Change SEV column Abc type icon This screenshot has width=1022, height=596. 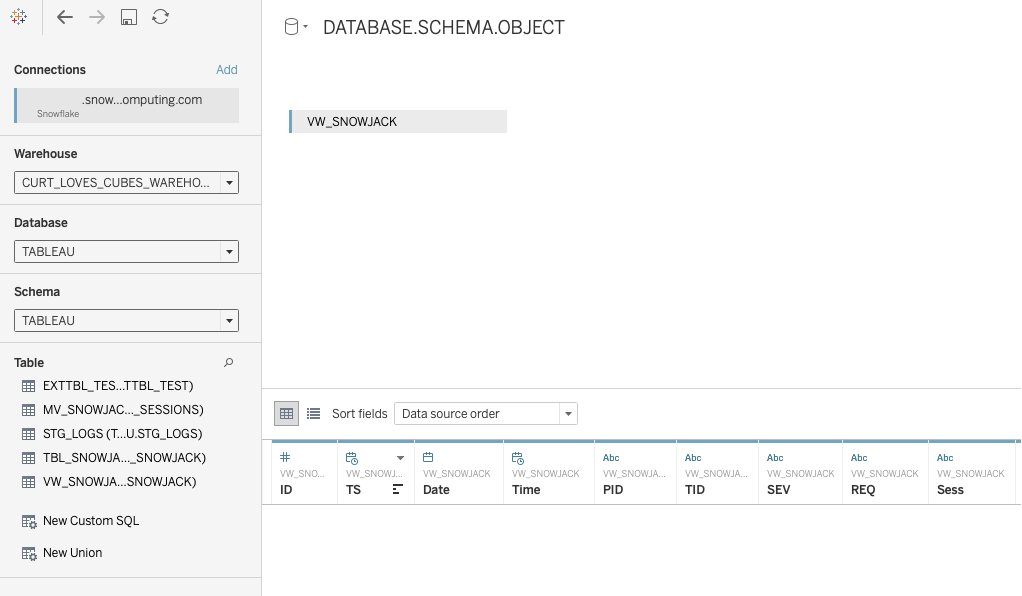coord(775,458)
